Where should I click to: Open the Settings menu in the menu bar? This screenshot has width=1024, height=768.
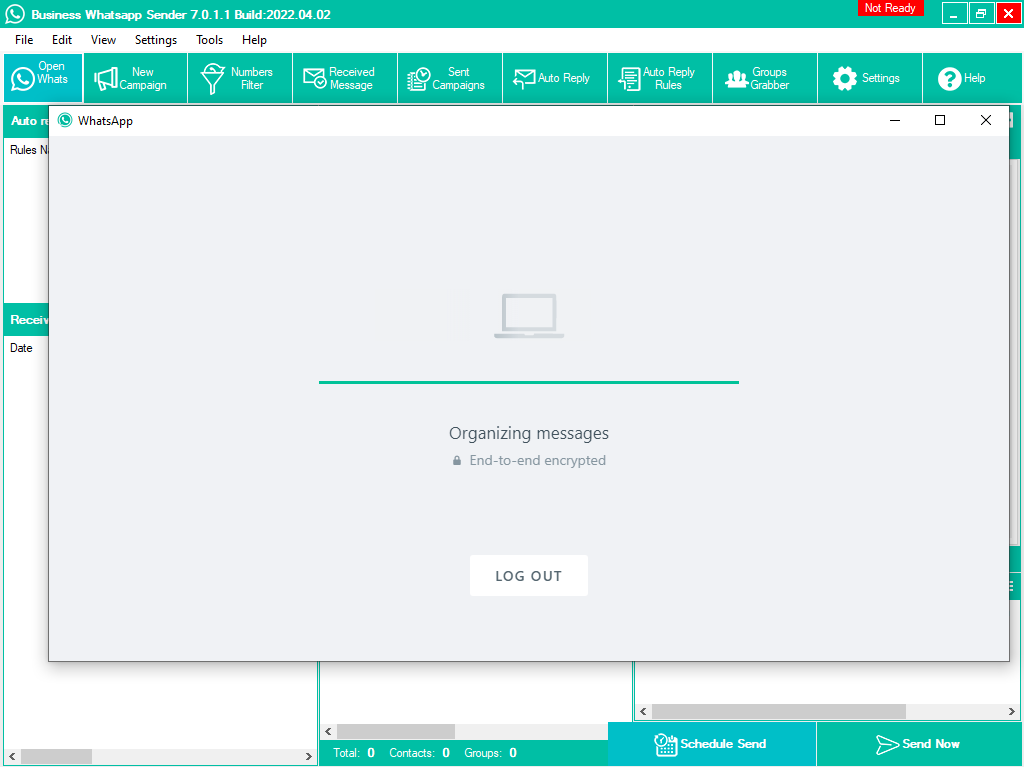point(155,40)
